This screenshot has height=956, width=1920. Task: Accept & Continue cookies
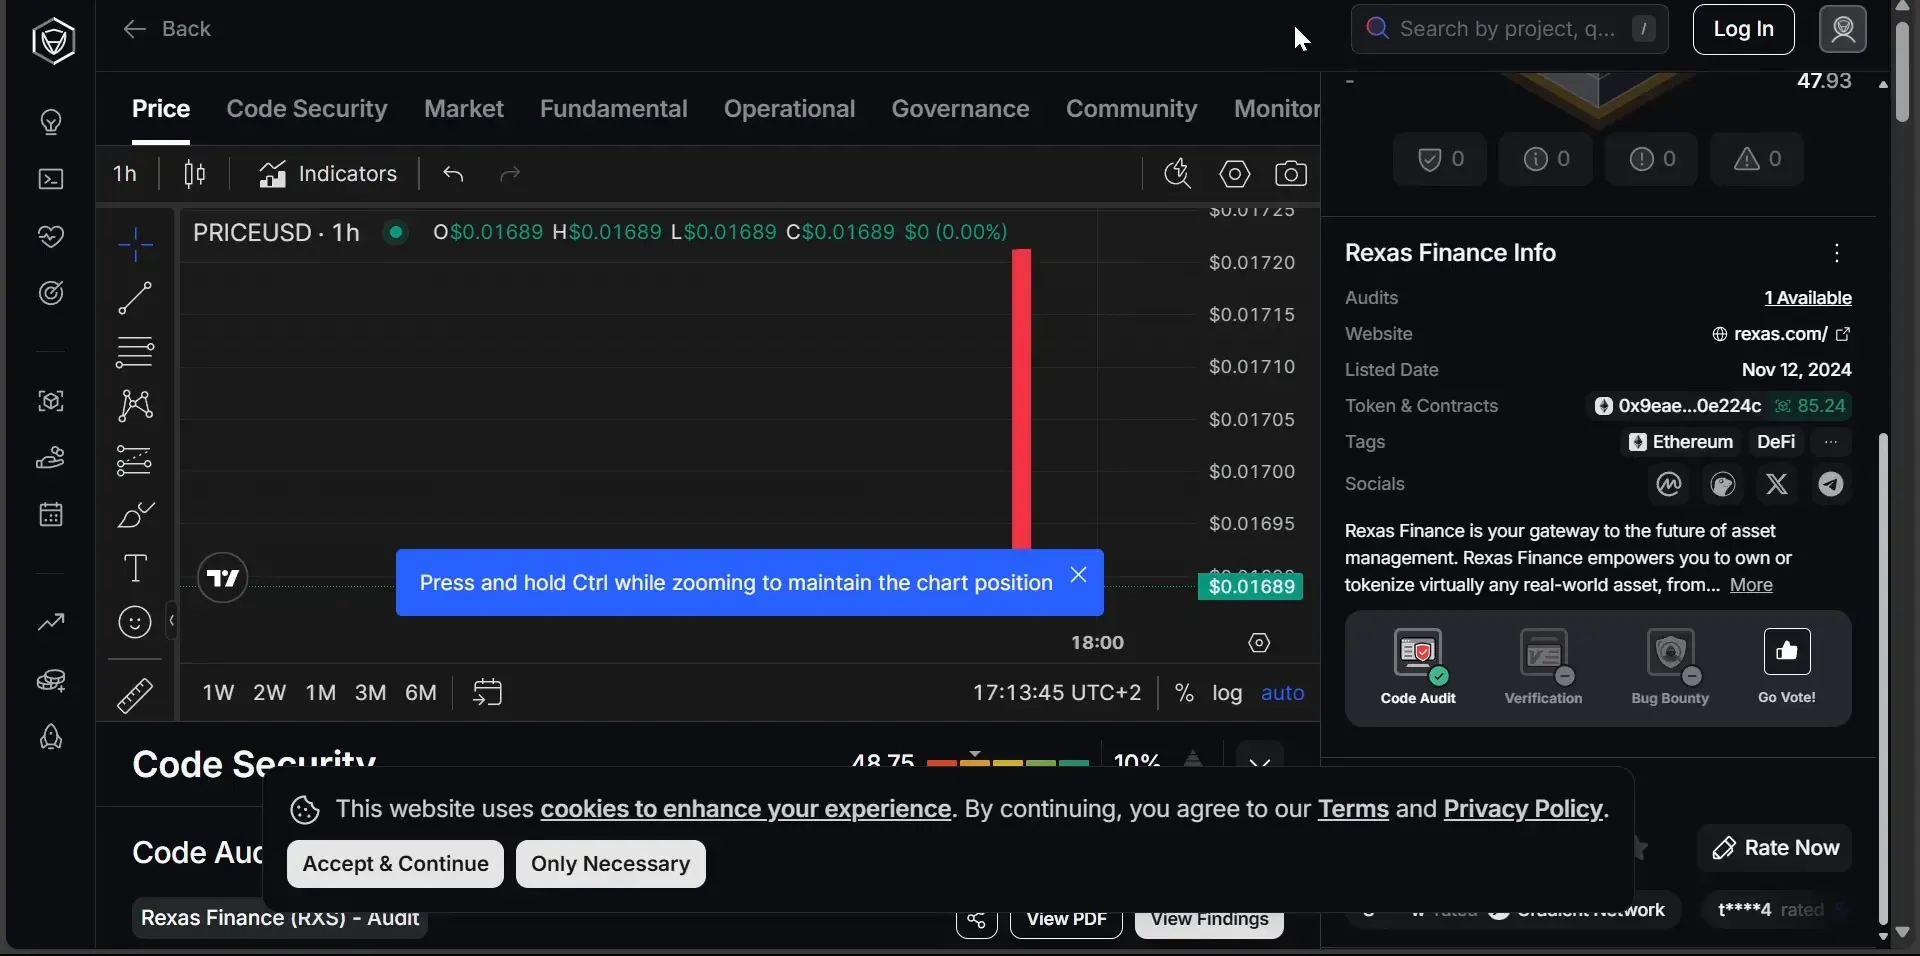[x=395, y=864]
